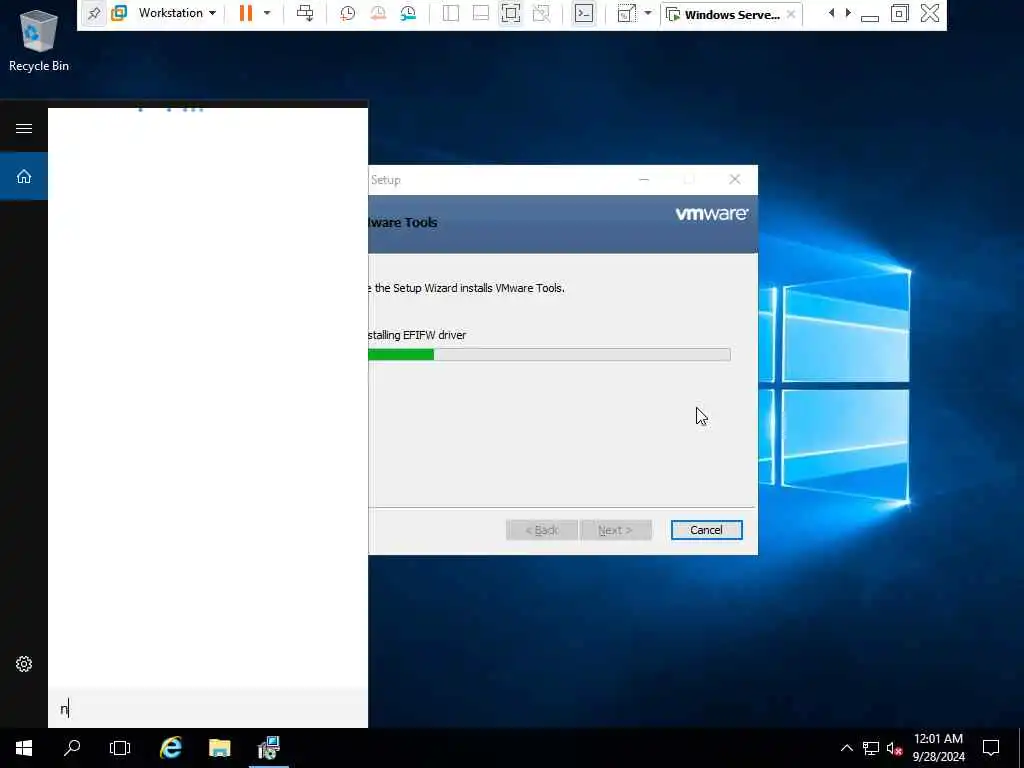Viewport: 1024px width, 768px height.
Task: Unpin the VMware toolbar with the pin icon
Action: coord(94,13)
